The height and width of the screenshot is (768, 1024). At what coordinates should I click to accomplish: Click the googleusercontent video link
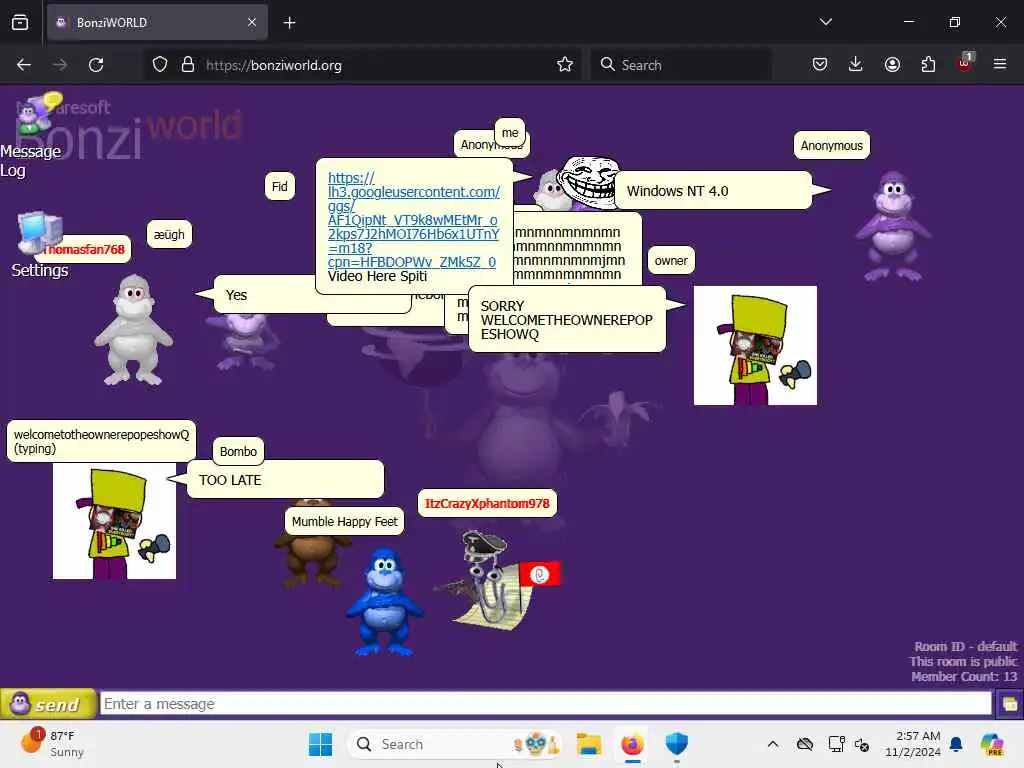[x=413, y=219]
